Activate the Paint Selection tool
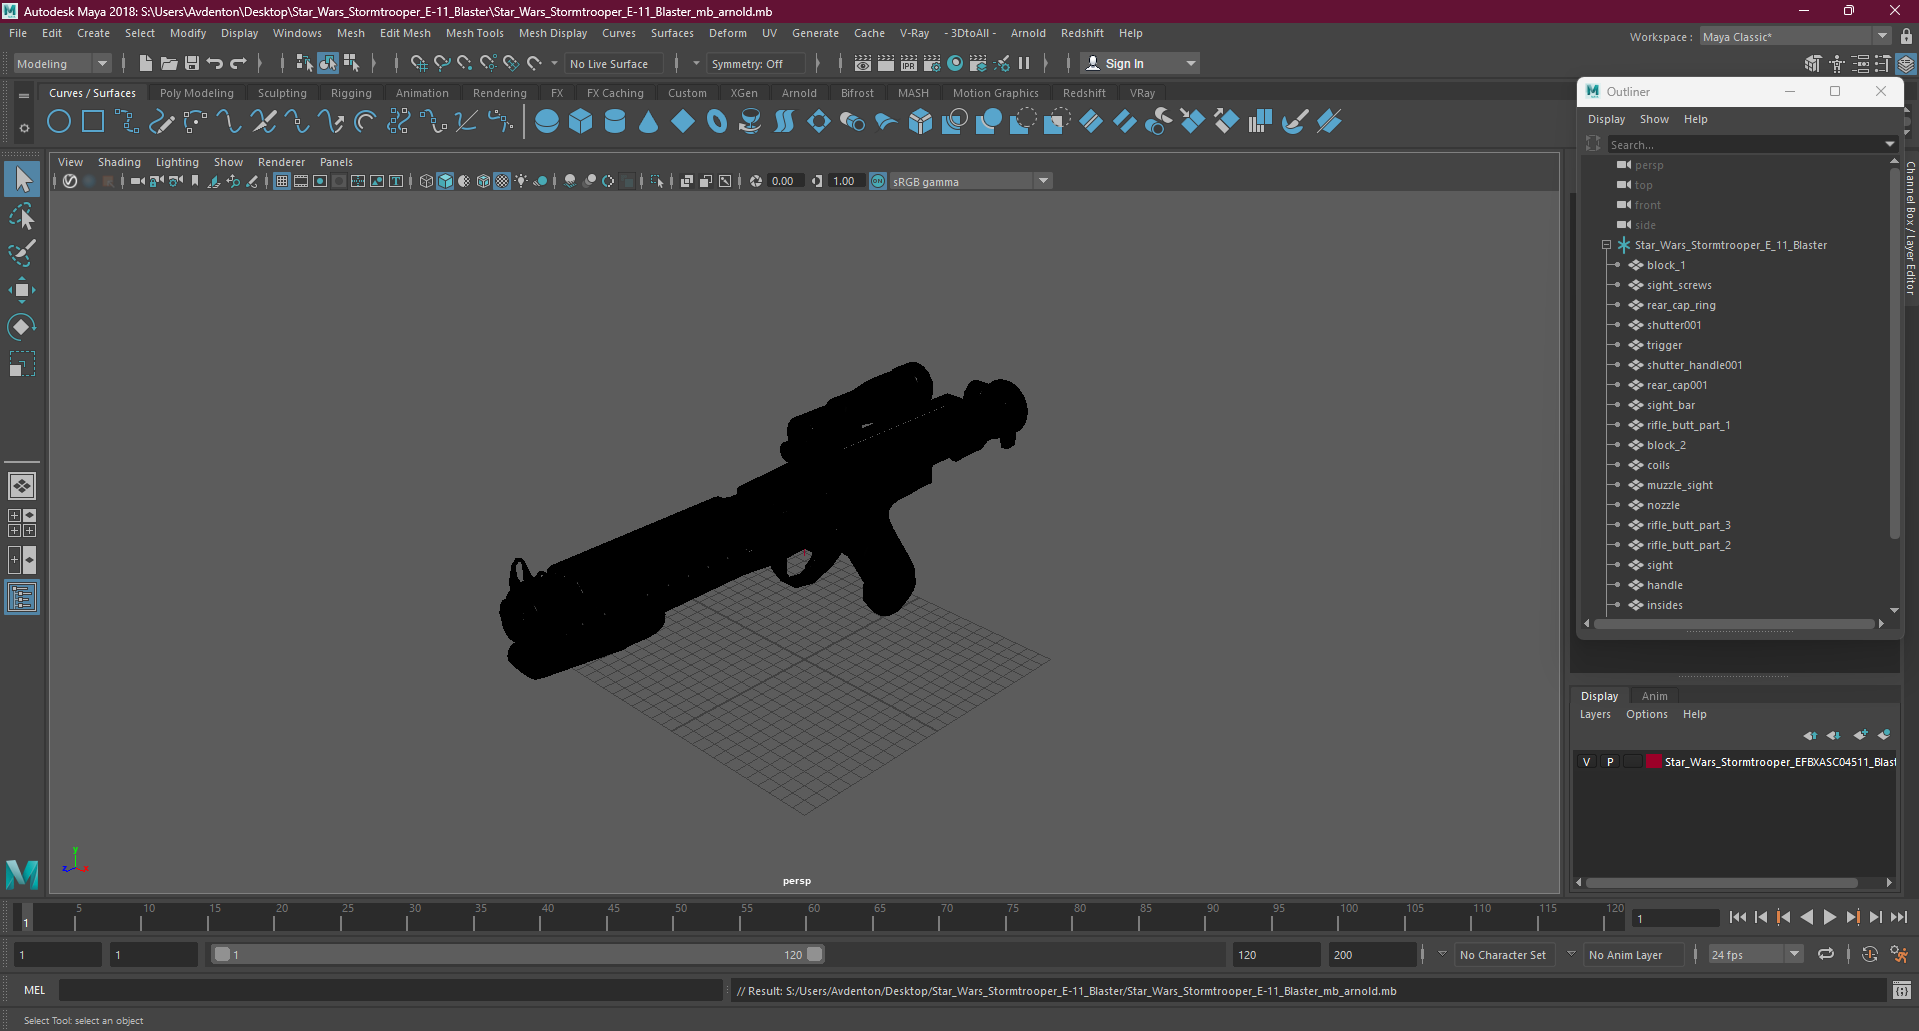The height and width of the screenshot is (1031, 1919). [22, 253]
